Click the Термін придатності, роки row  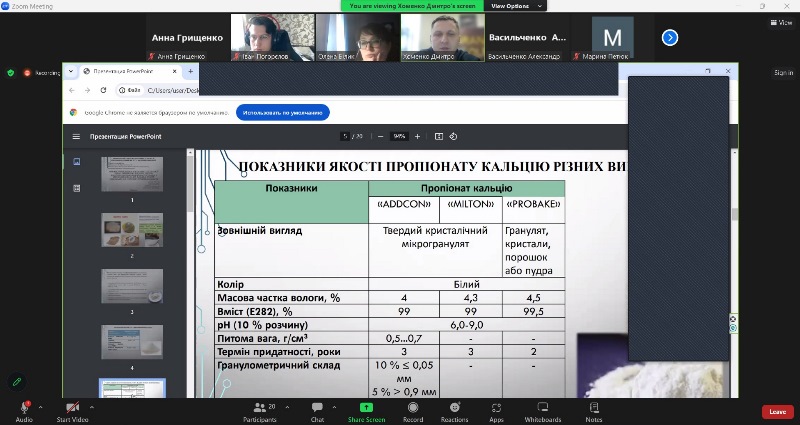coord(390,352)
